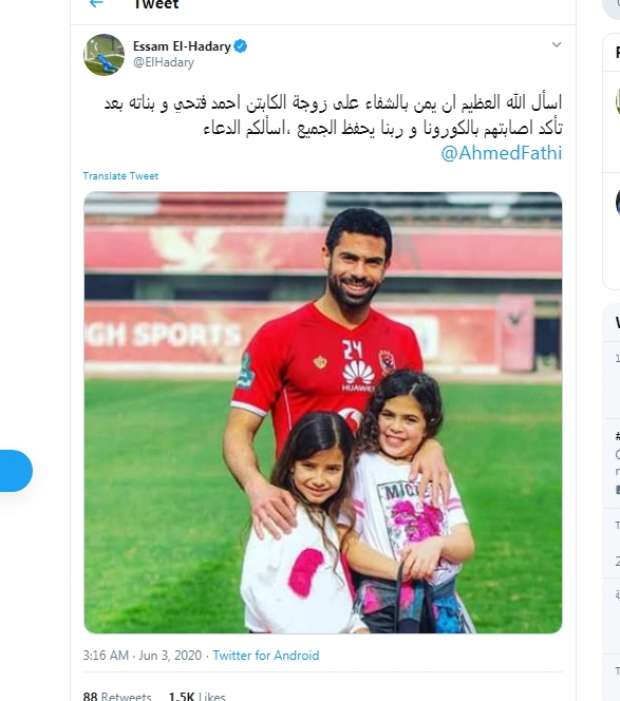Screen dimensions: 620x701
Task: Expand the tweet options chevron menu
Action: point(557,44)
